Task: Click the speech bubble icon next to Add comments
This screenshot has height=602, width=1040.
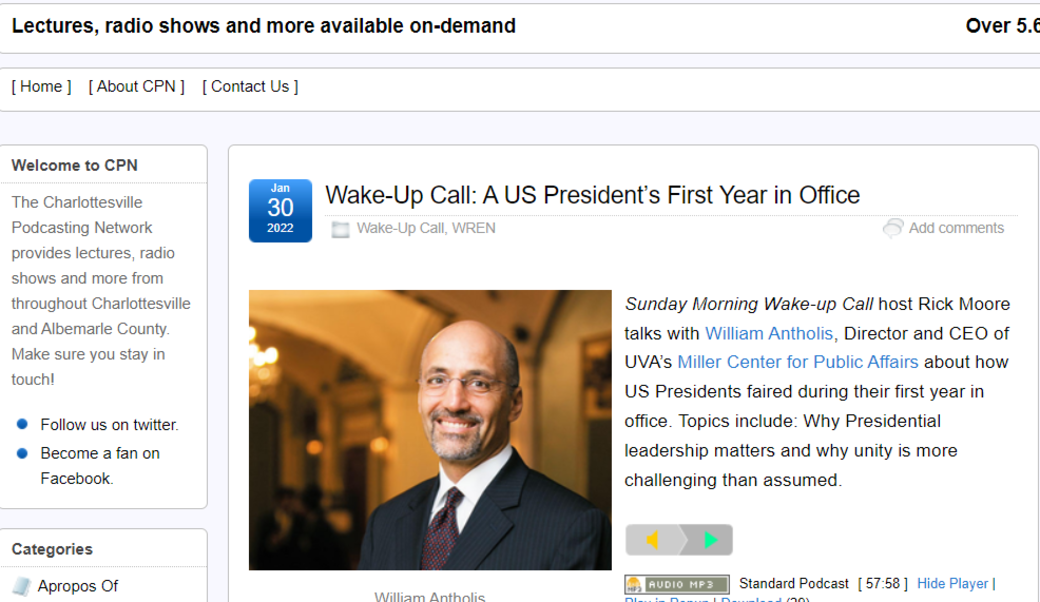Action: (x=893, y=228)
